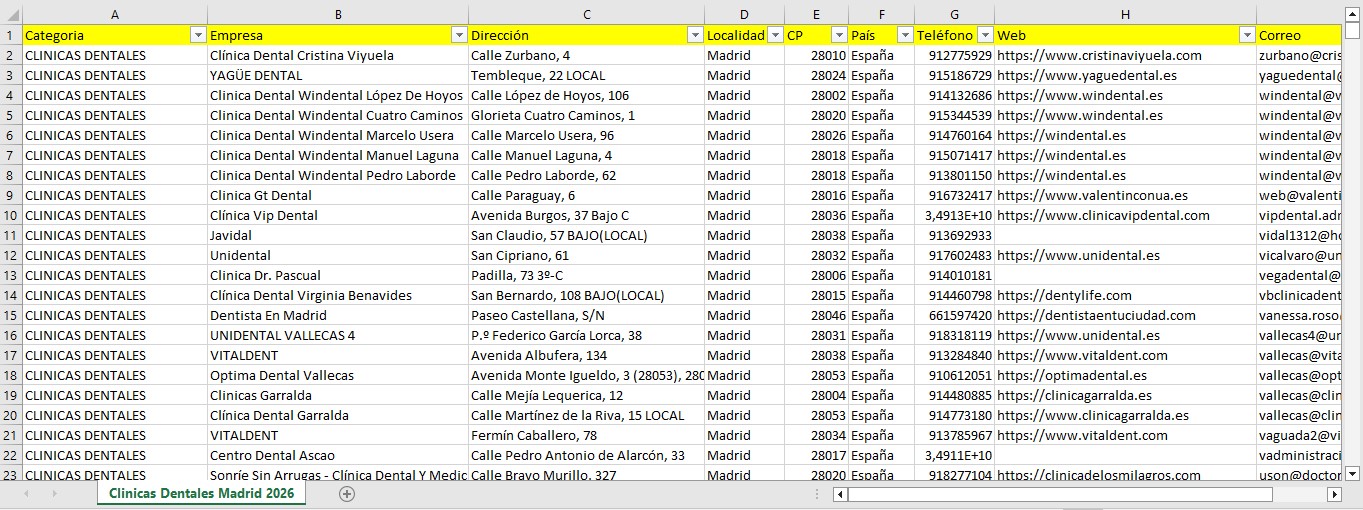Select cell Clínica Dental Virginia Benavides
The width and height of the screenshot is (1363, 510).
tap(338, 295)
